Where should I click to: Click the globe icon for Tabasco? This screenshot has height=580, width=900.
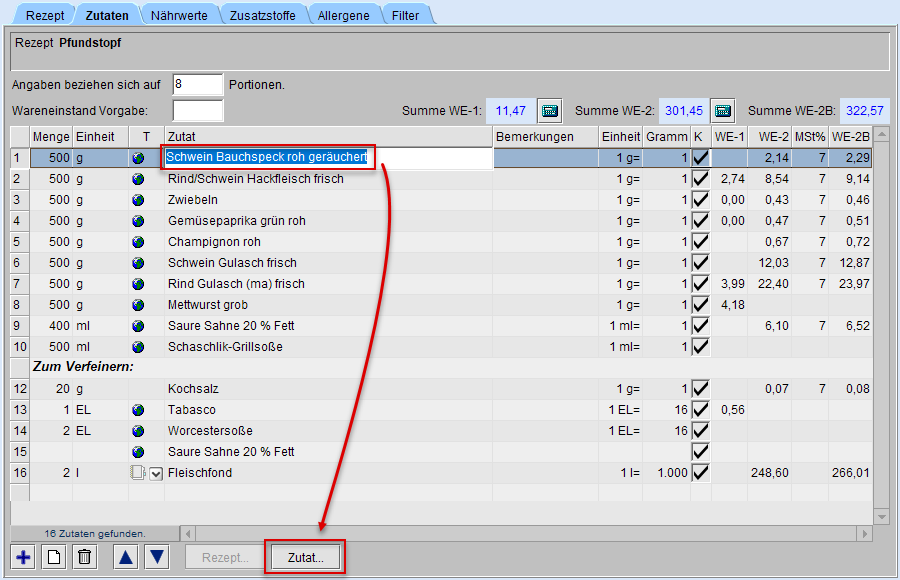point(138,410)
